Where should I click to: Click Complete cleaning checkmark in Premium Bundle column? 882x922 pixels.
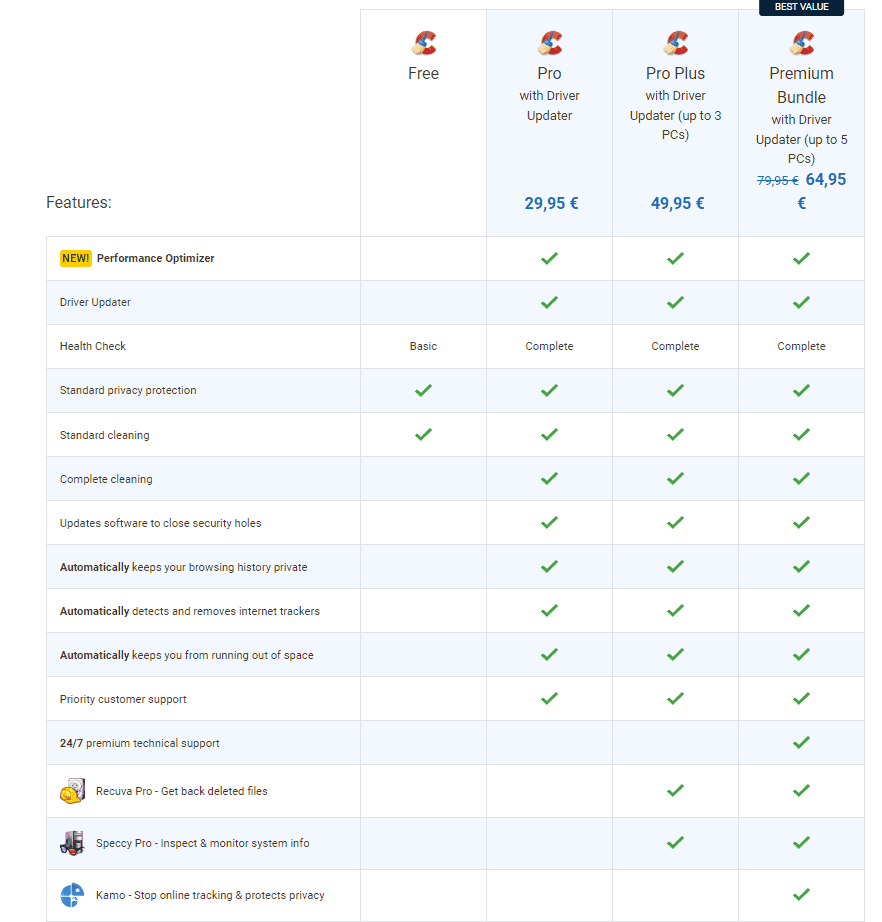tap(801, 479)
